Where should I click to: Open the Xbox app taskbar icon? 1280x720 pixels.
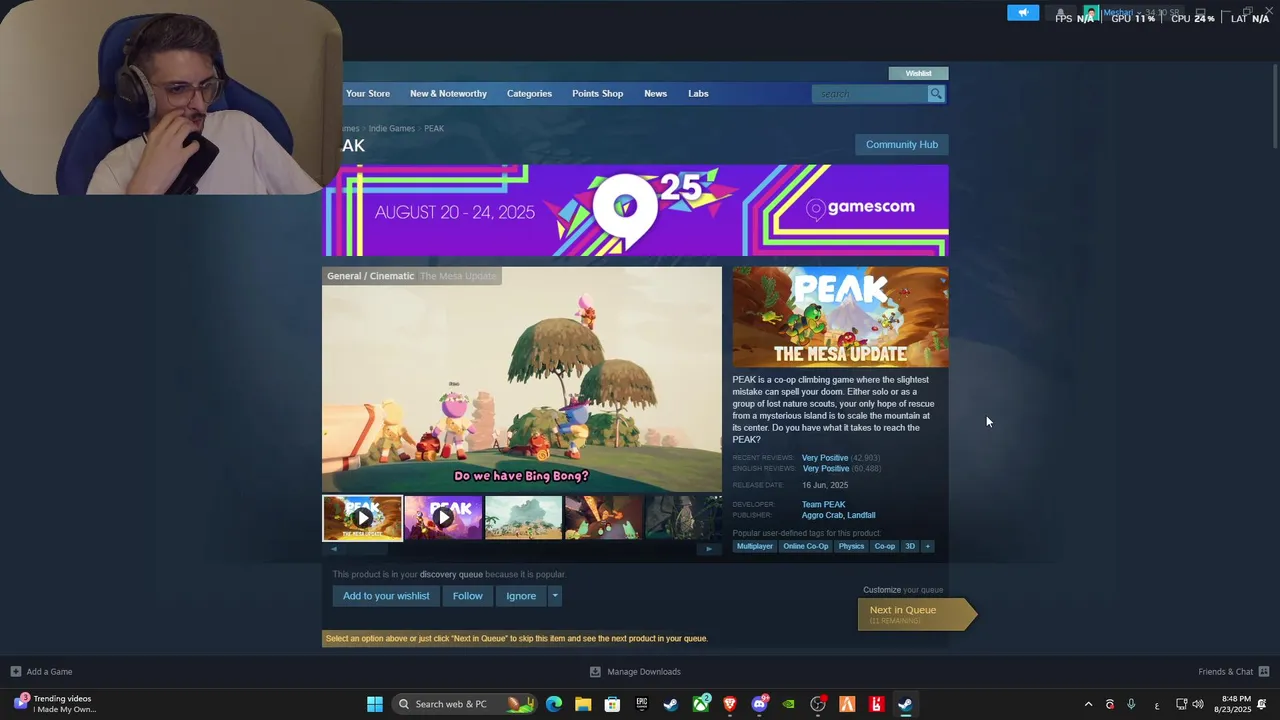click(x=701, y=704)
